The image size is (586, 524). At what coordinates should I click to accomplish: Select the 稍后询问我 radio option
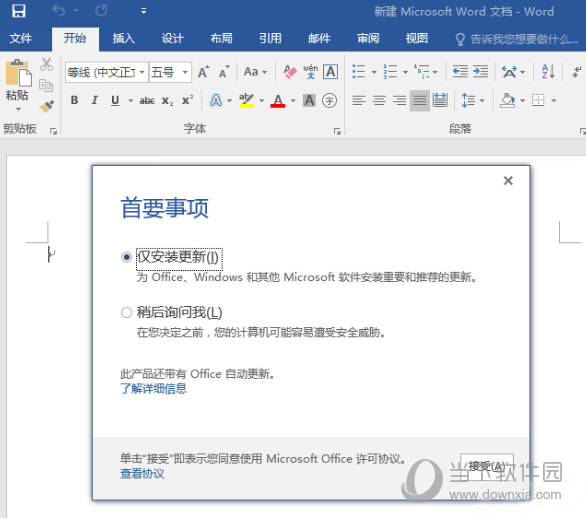tap(126, 312)
